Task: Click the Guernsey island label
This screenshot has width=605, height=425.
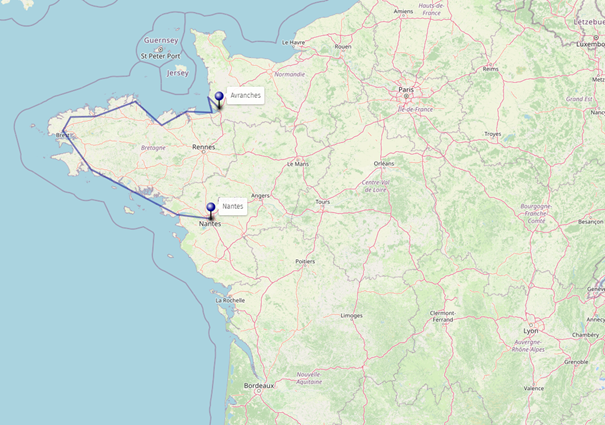Action: tap(161, 41)
